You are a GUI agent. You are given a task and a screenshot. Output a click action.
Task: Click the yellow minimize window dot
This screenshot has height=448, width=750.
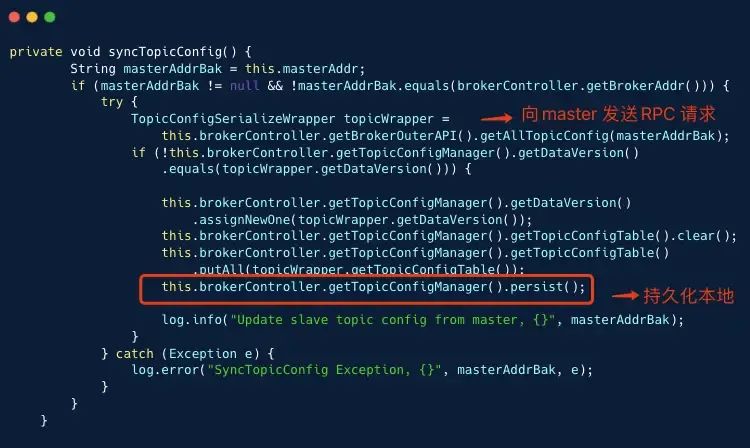point(32,17)
